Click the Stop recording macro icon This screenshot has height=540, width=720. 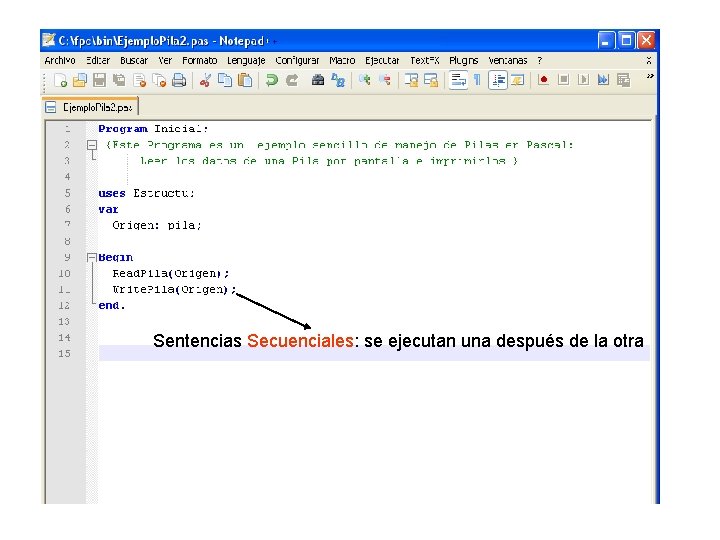[563, 80]
